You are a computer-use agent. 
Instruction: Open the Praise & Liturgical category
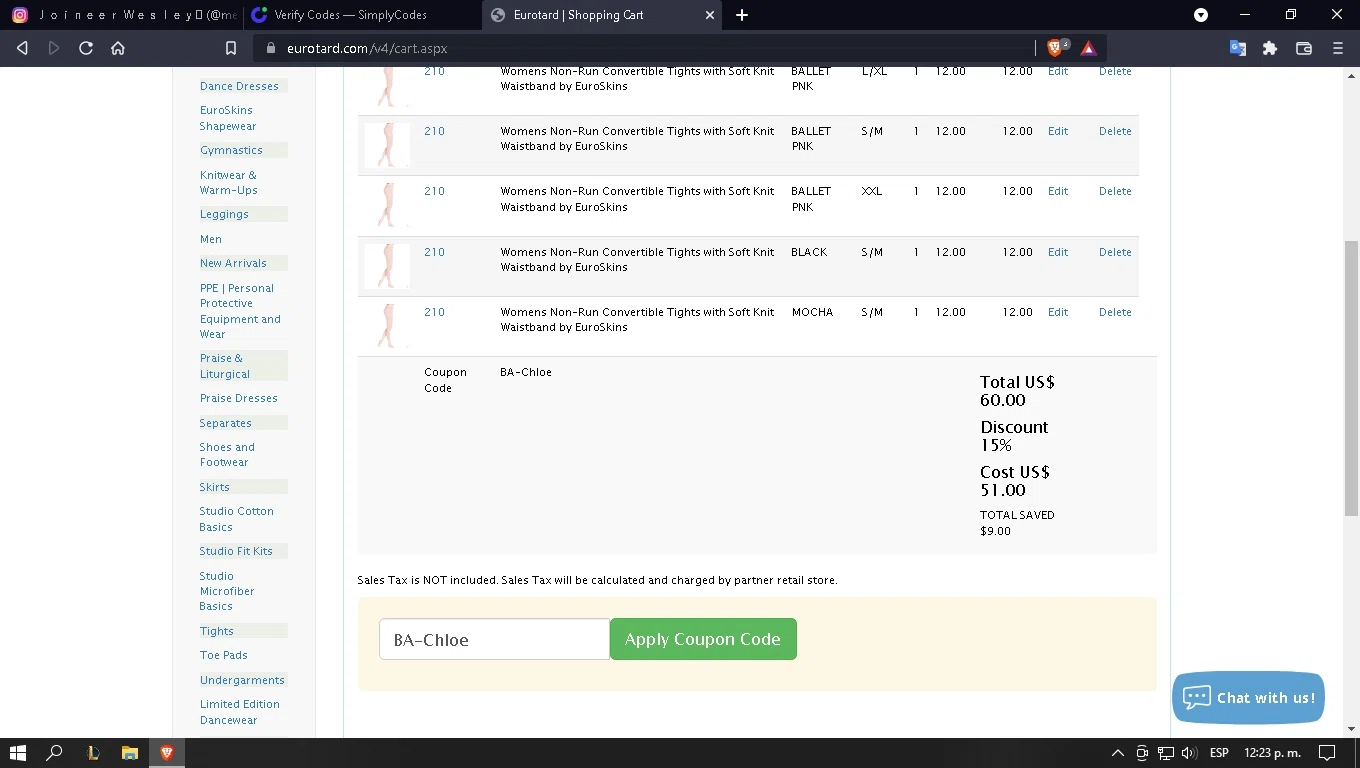(225, 366)
